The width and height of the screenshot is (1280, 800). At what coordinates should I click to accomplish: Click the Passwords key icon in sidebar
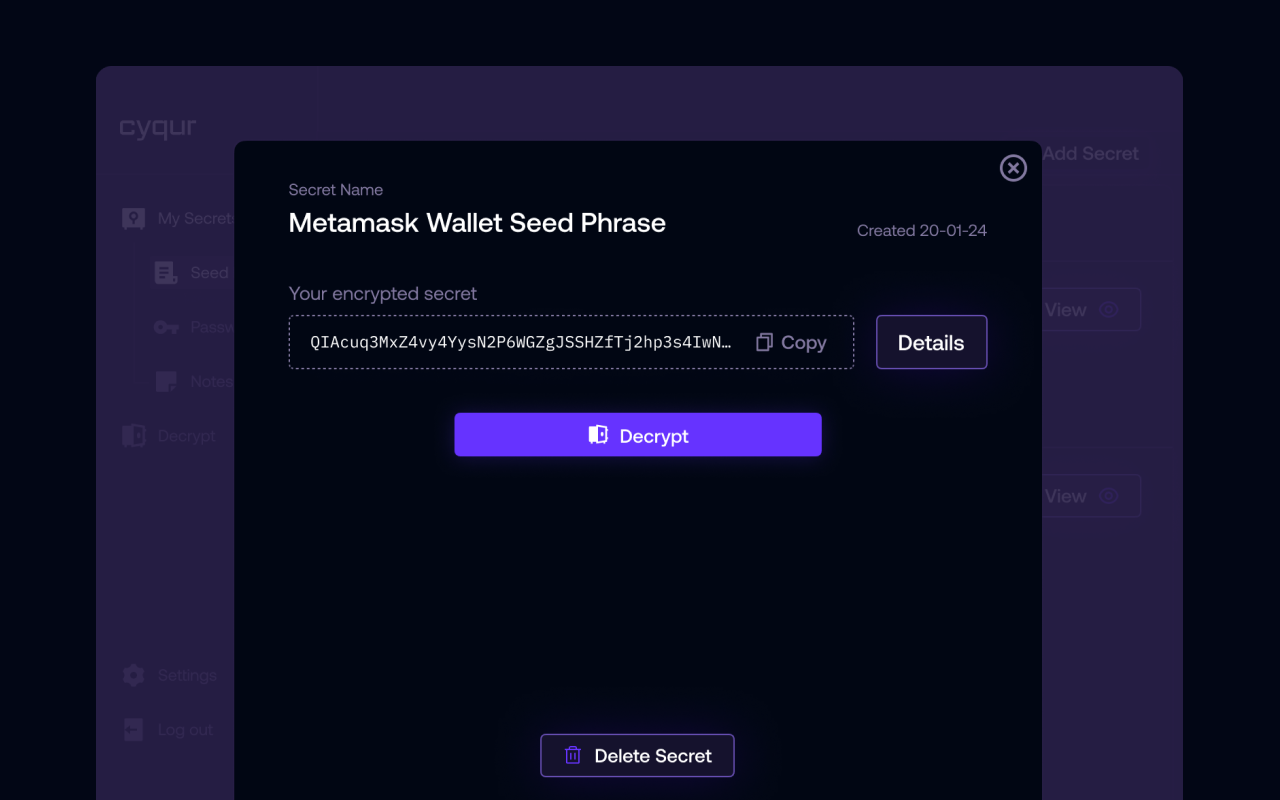coord(166,327)
